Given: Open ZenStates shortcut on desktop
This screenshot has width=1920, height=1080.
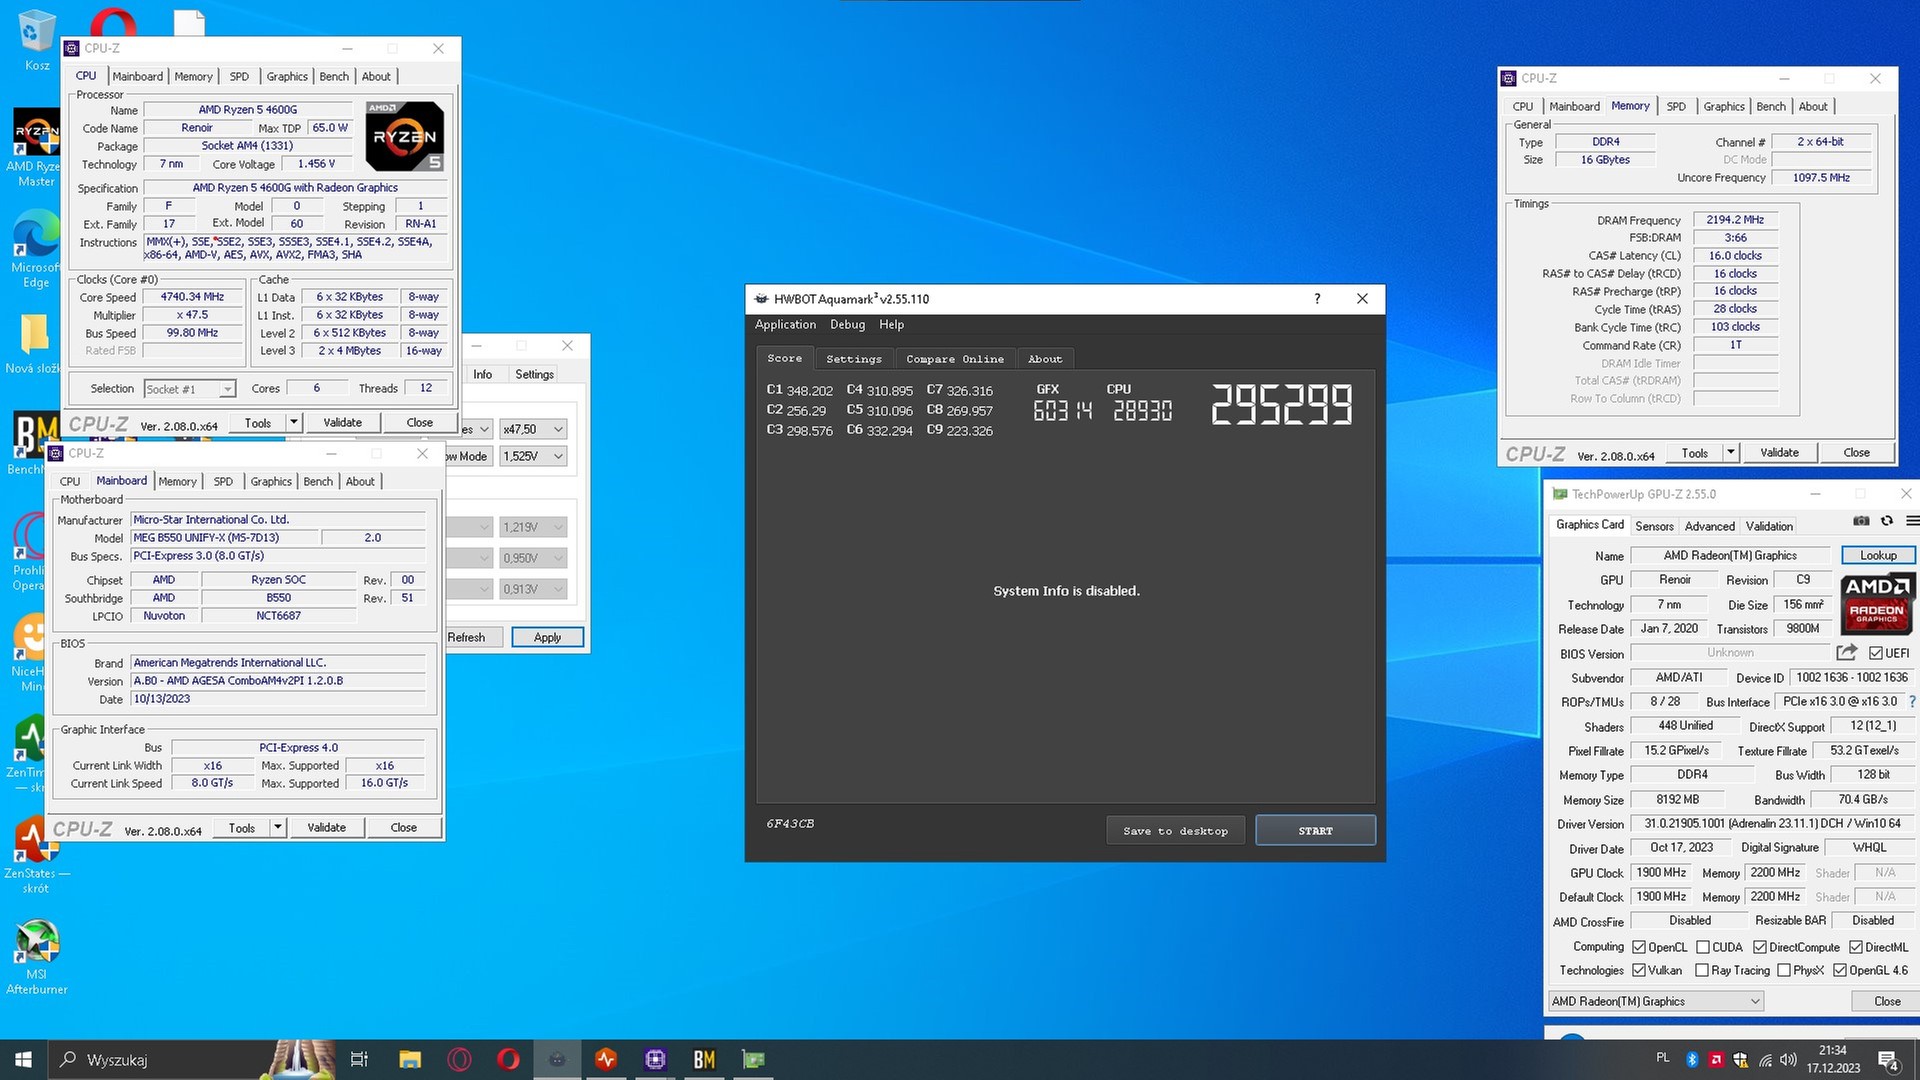Looking at the screenshot, I should click(36, 855).
